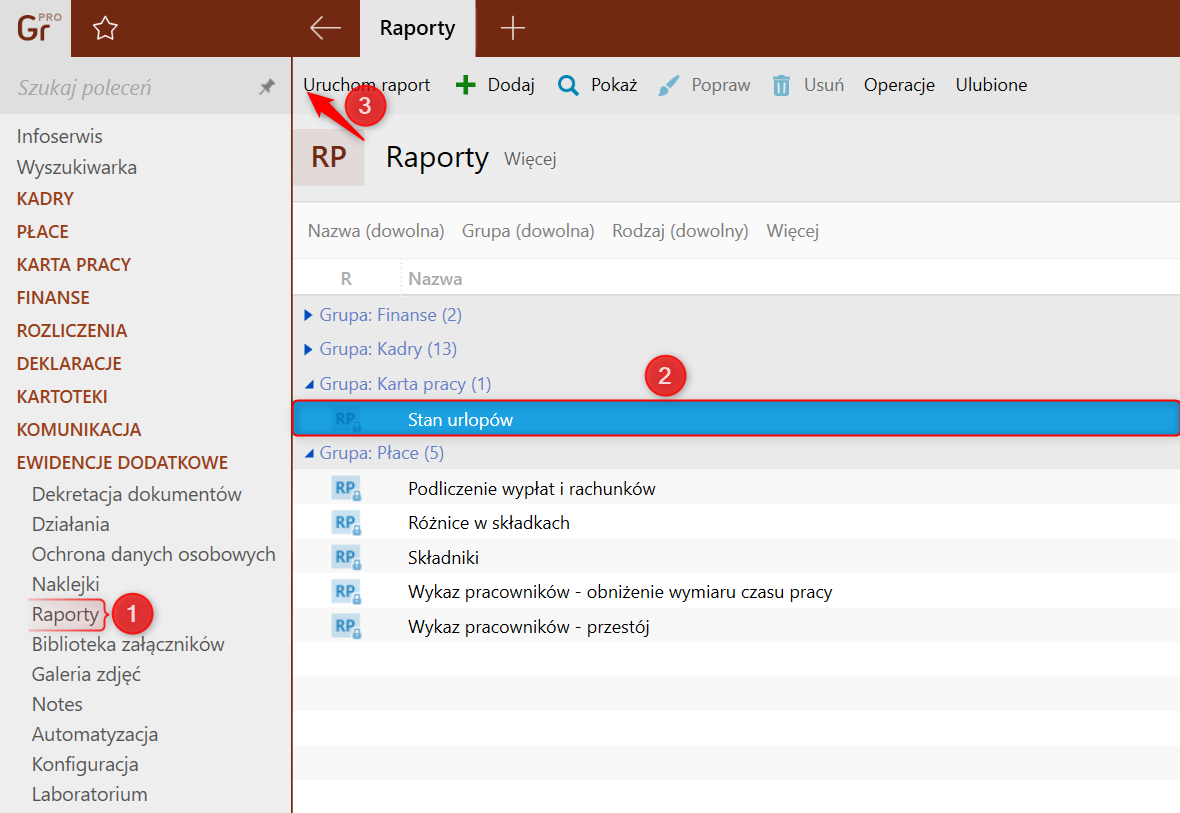Collapse the Grupa: Karta pracy group
The image size is (1180, 813).
(309, 384)
